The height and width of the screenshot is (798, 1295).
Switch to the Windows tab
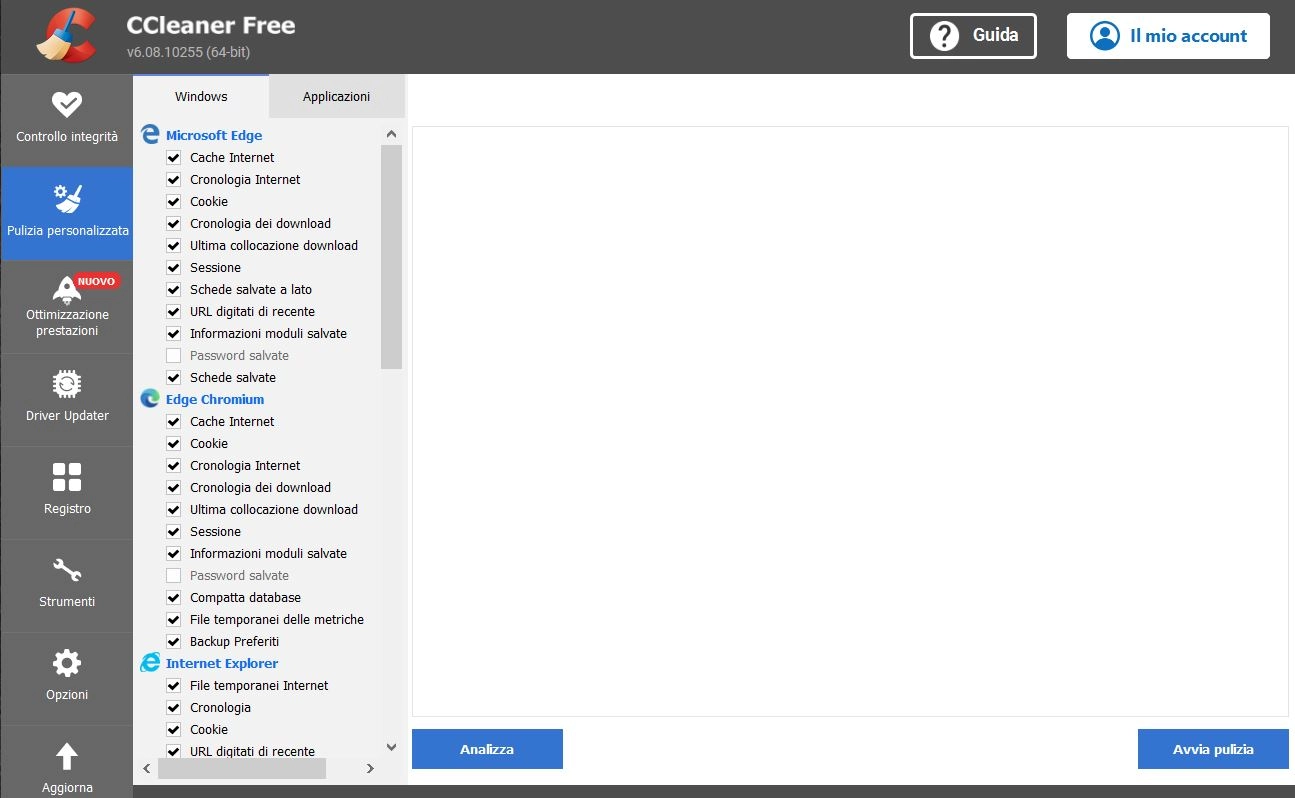pyautogui.click(x=201, y=97)
